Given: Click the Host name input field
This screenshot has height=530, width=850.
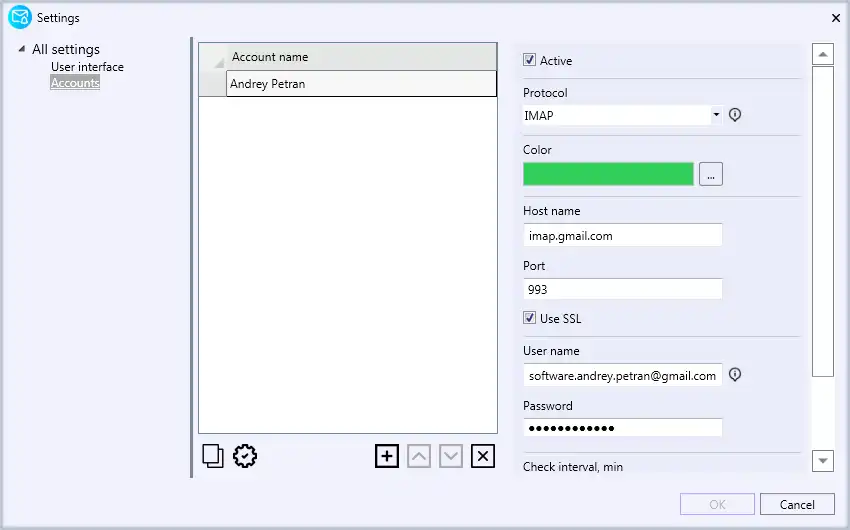Looking at the screenshot, I should [622, 235].
